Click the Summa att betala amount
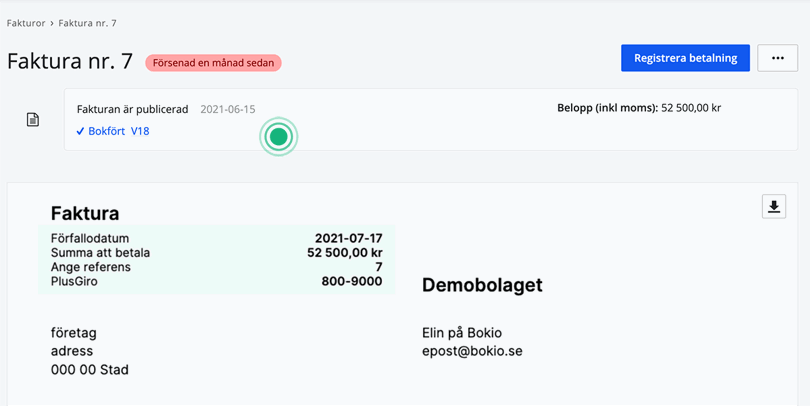The image size is (810, 406). pyautogui.click(x=344, y=253)
